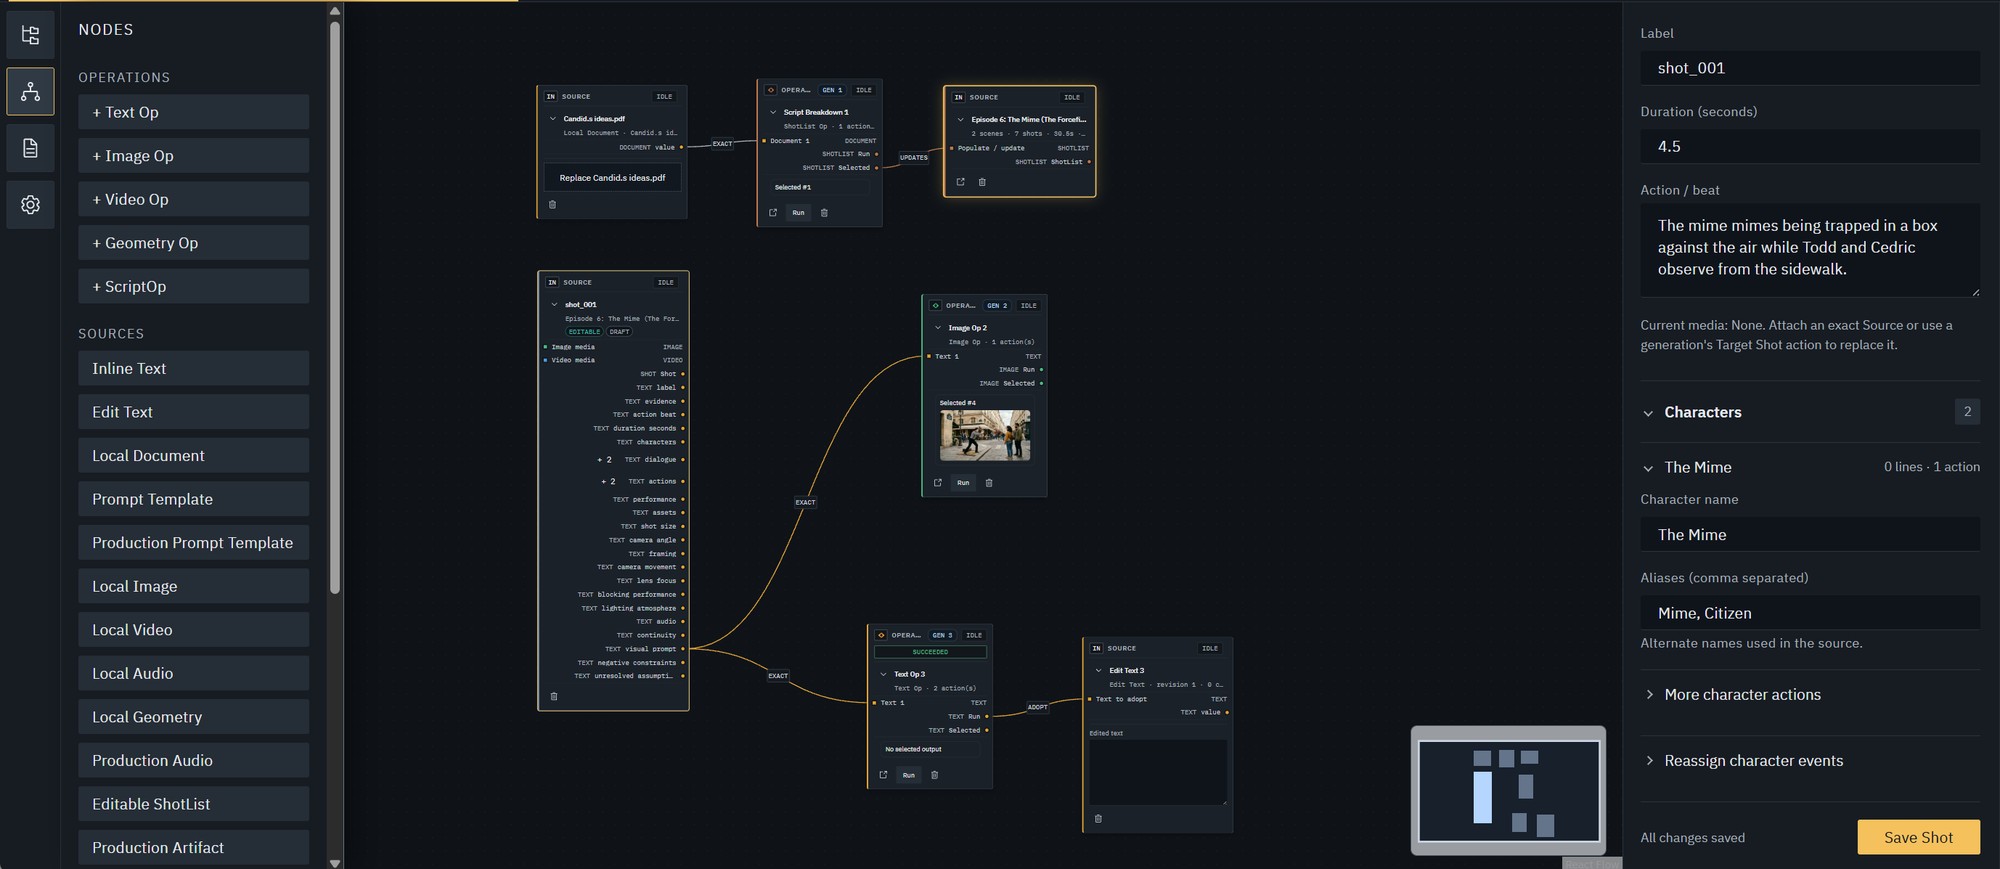Click the minimap overview of the graph
The width and height of the screenshot is (2000, 869).
[x=1508, y=790]
